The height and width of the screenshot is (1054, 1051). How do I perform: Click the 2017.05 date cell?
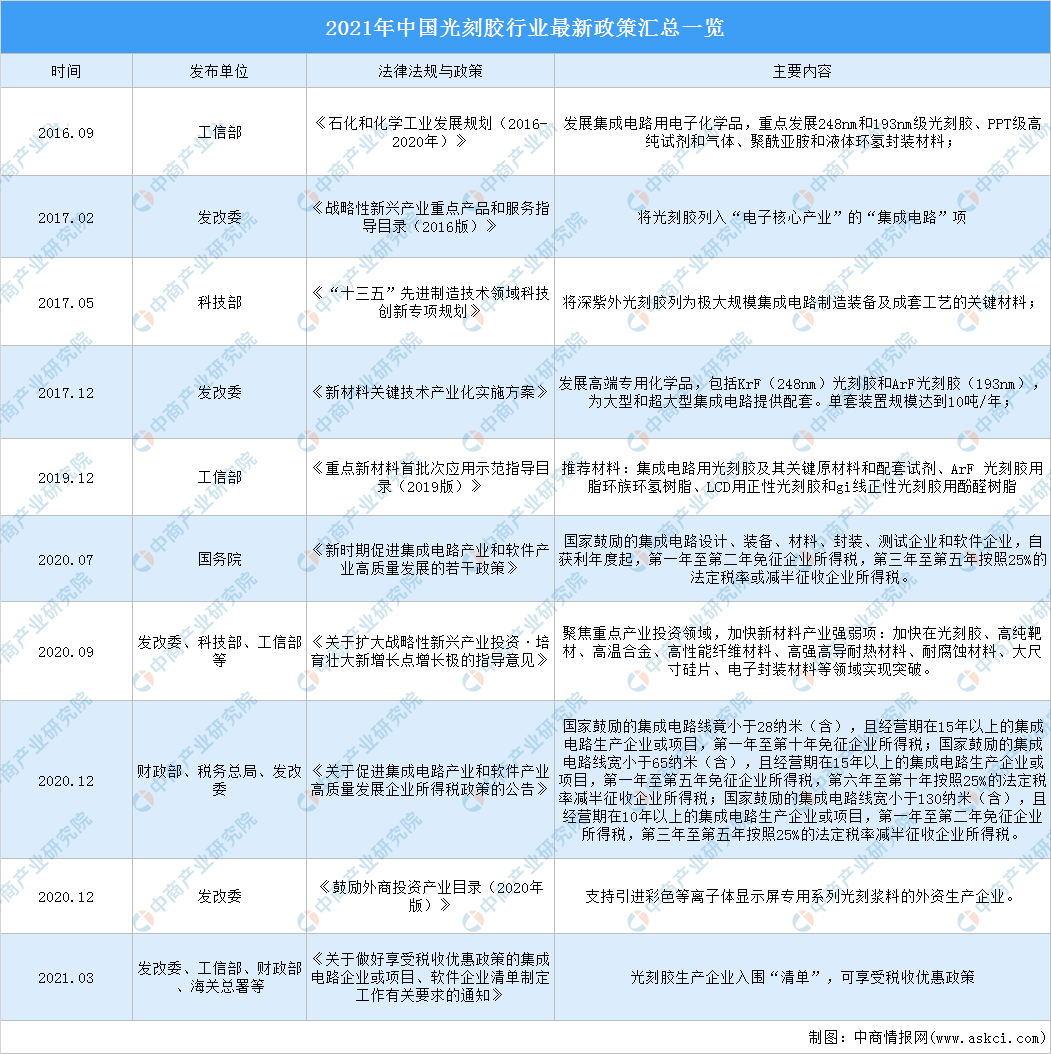tap(66, 302)
